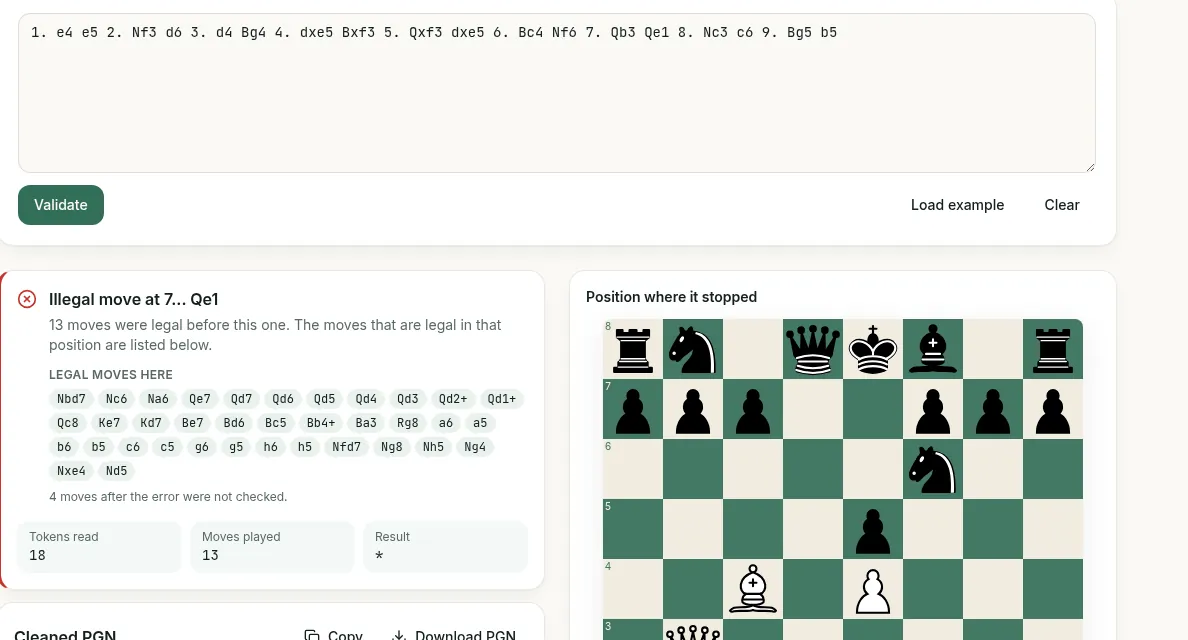Click legal move chip Qe7
Screen dimensions: 1188x640
(x=200, y=399)
